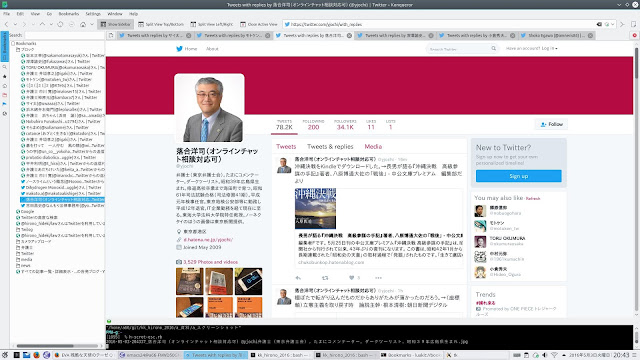This screenshot has height=360, width=640.
Task: Click the bookmark page icon beside Go
Action: [633, 24]
